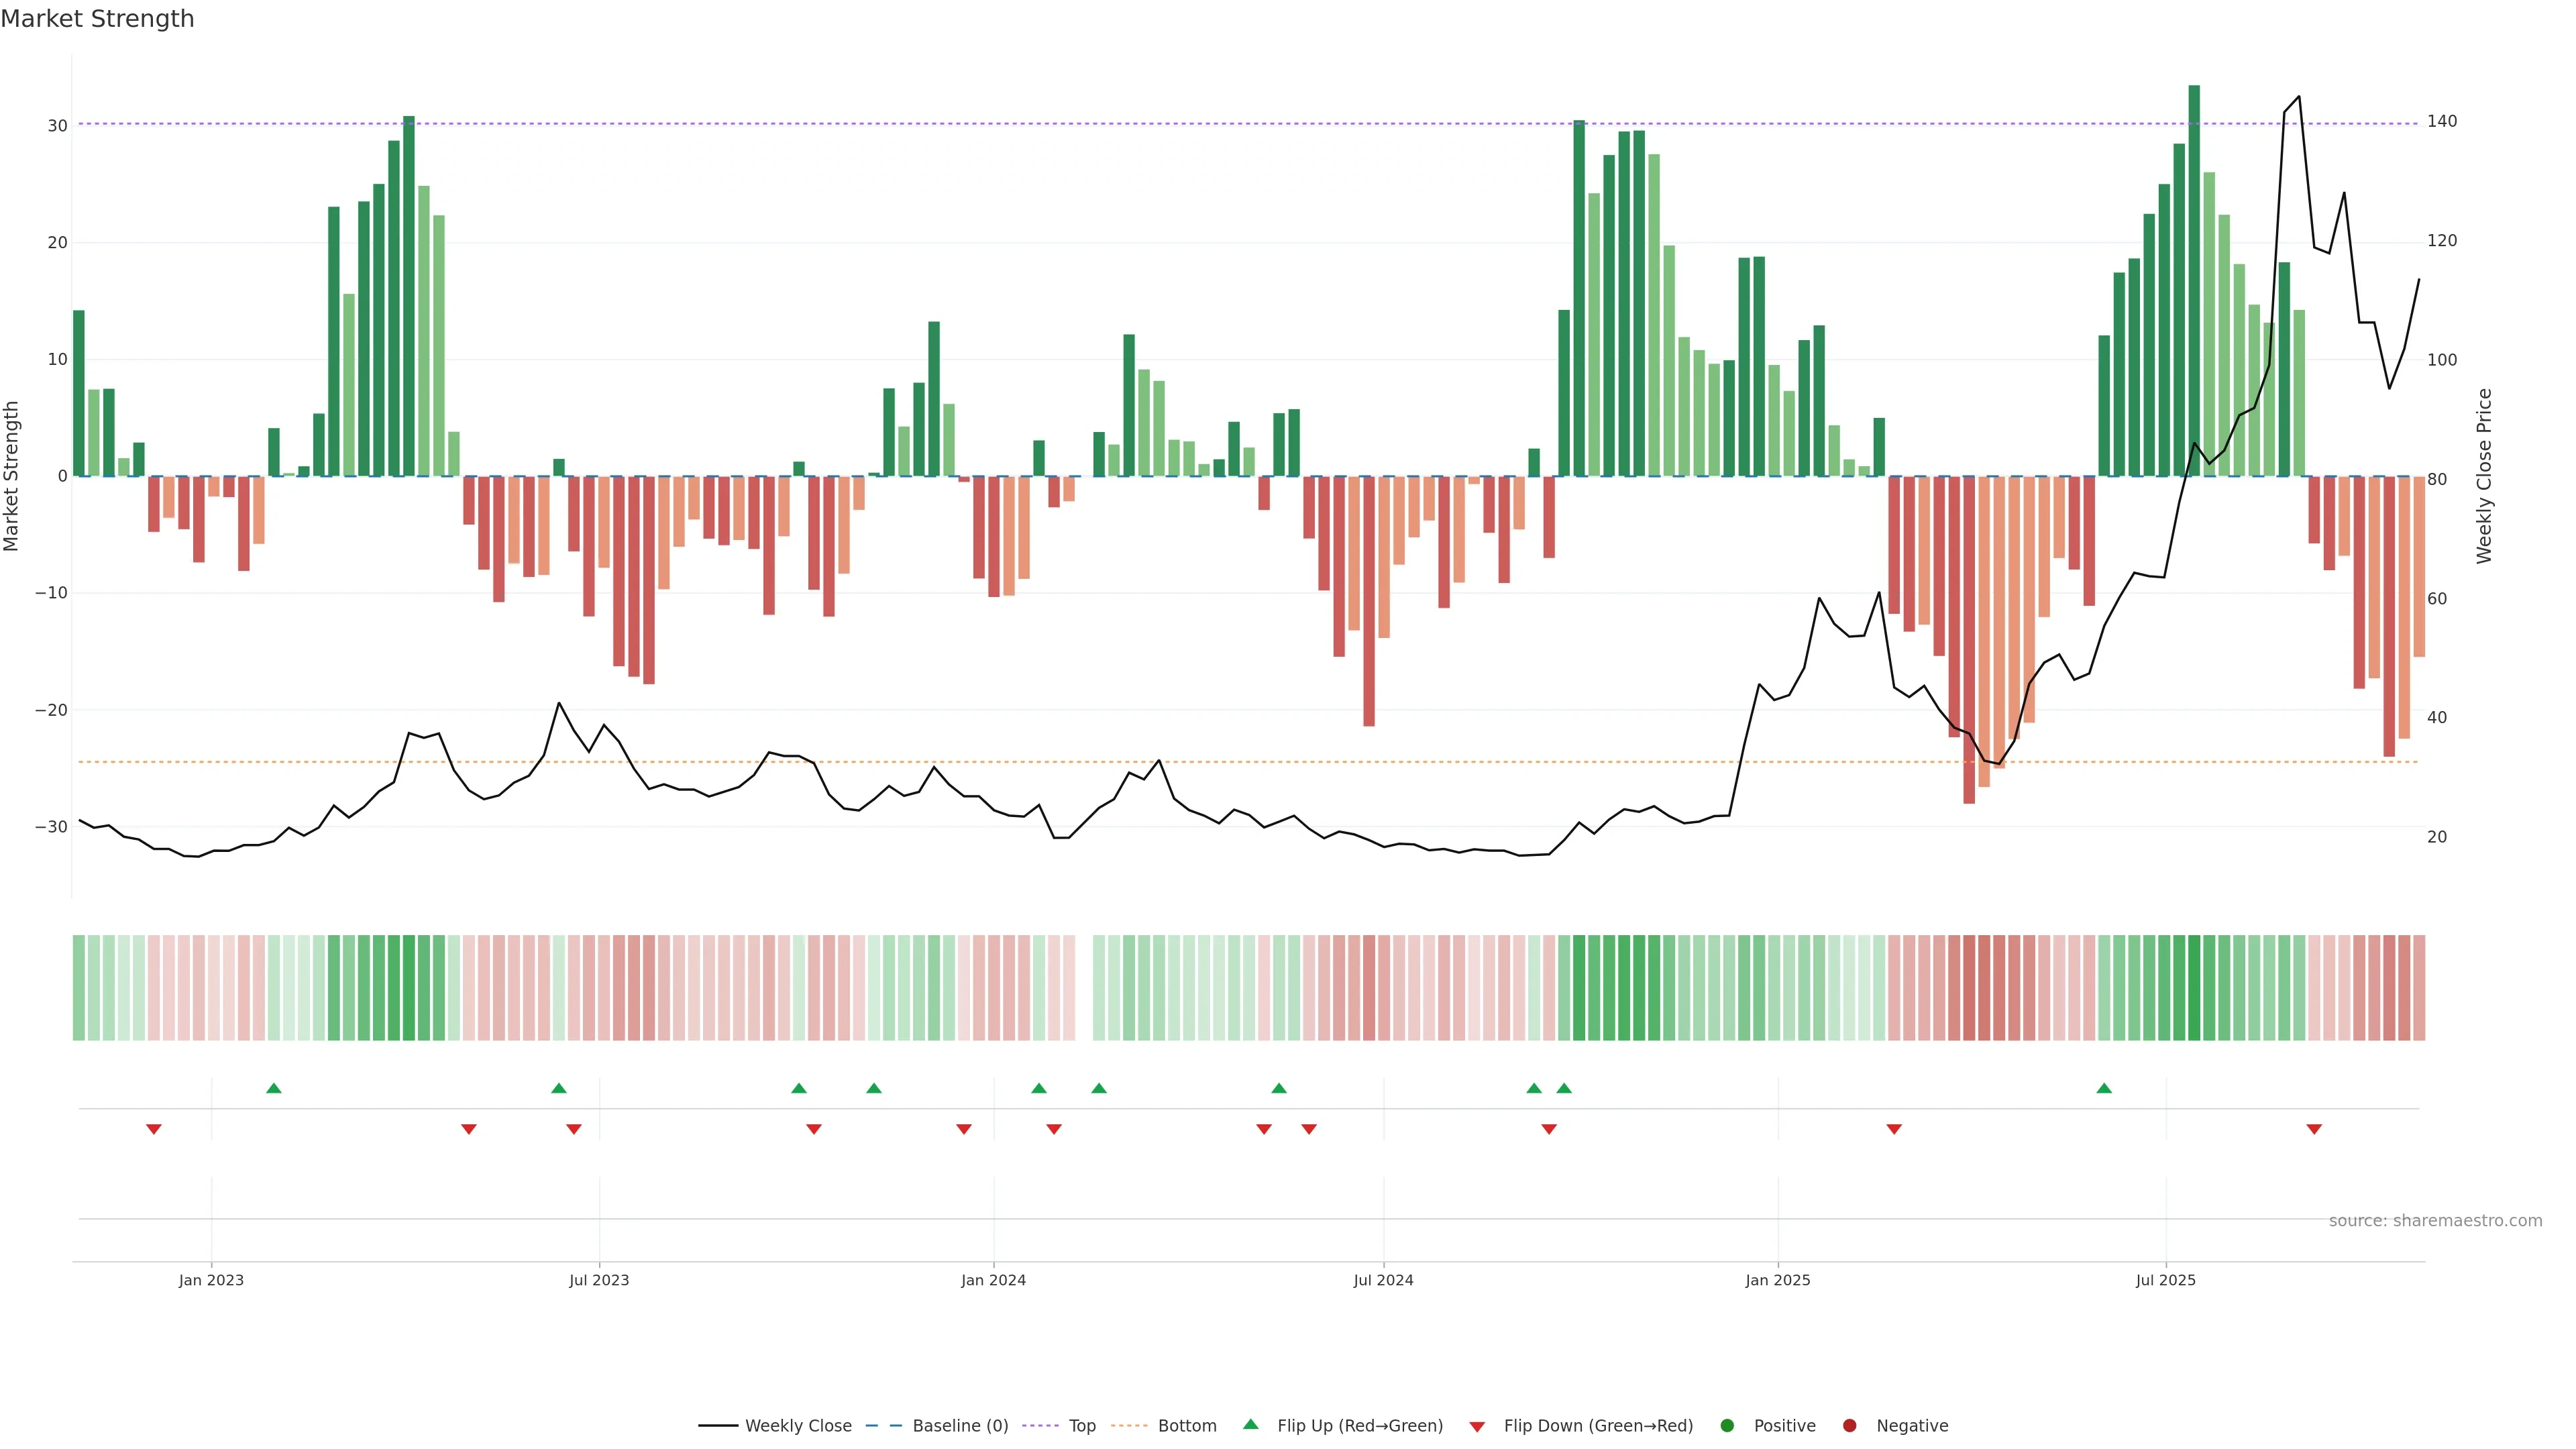Image resolution: width=2576 pixels, height=1449 pixels.
Task: Click the Market Strength chart title
Action: (97, 19)
